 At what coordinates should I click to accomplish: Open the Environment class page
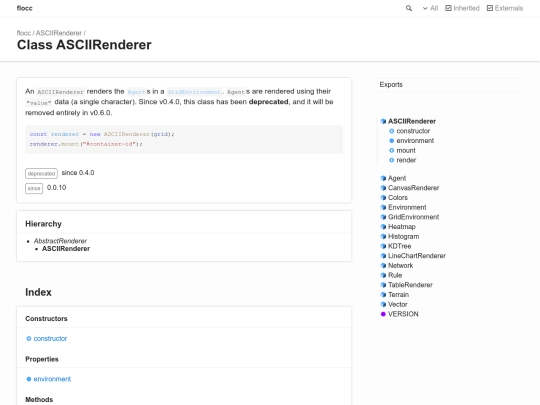[407, 207]
